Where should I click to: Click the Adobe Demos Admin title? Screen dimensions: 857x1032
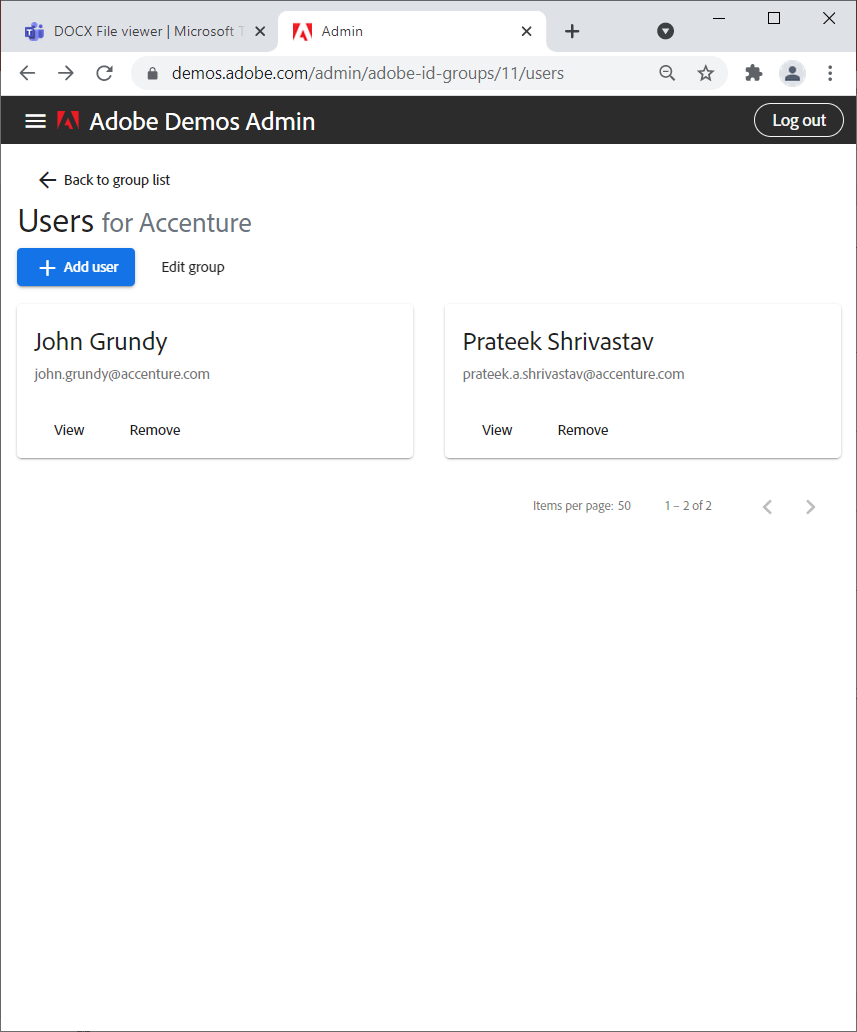tap(202, 121)
